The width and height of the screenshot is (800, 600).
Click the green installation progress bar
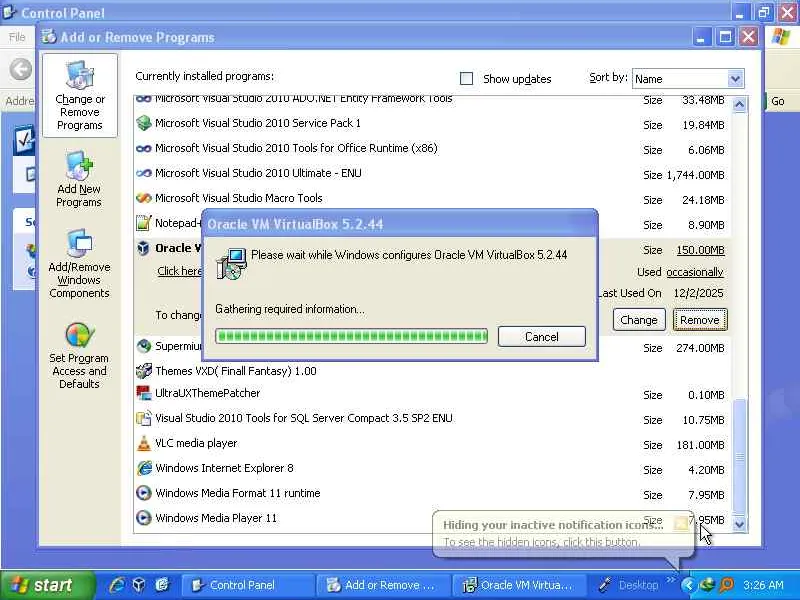point(352,336)
